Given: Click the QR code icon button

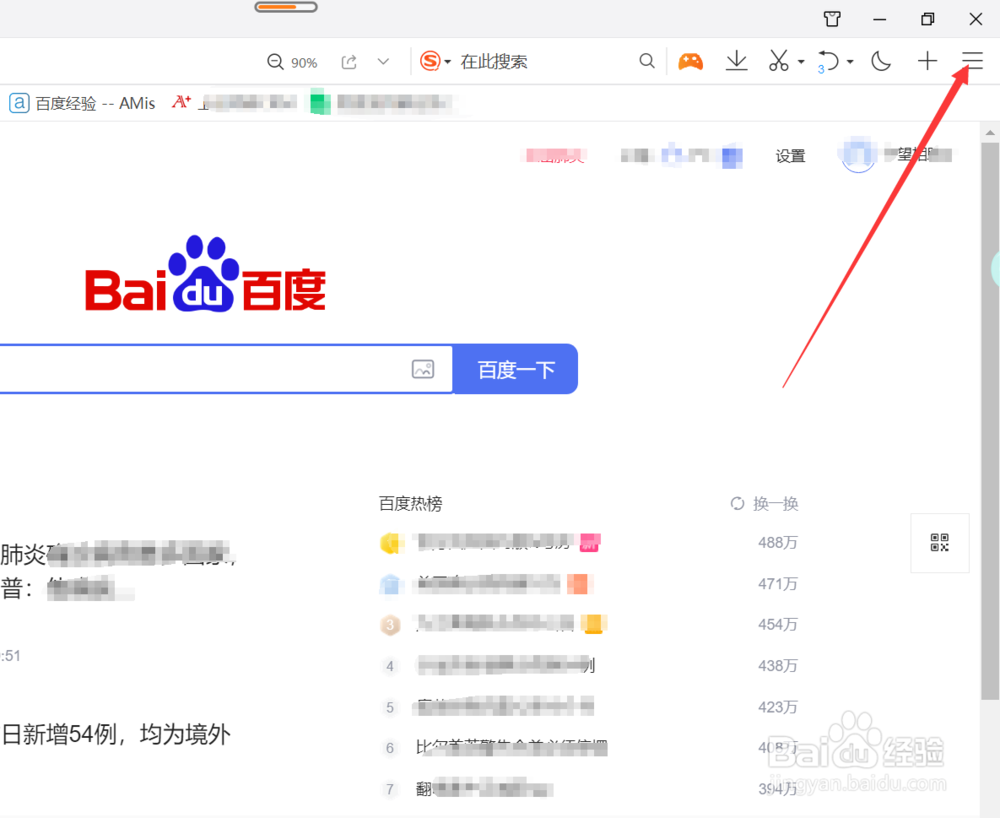Looking at the screenshot, I should [x=939, y=543].
